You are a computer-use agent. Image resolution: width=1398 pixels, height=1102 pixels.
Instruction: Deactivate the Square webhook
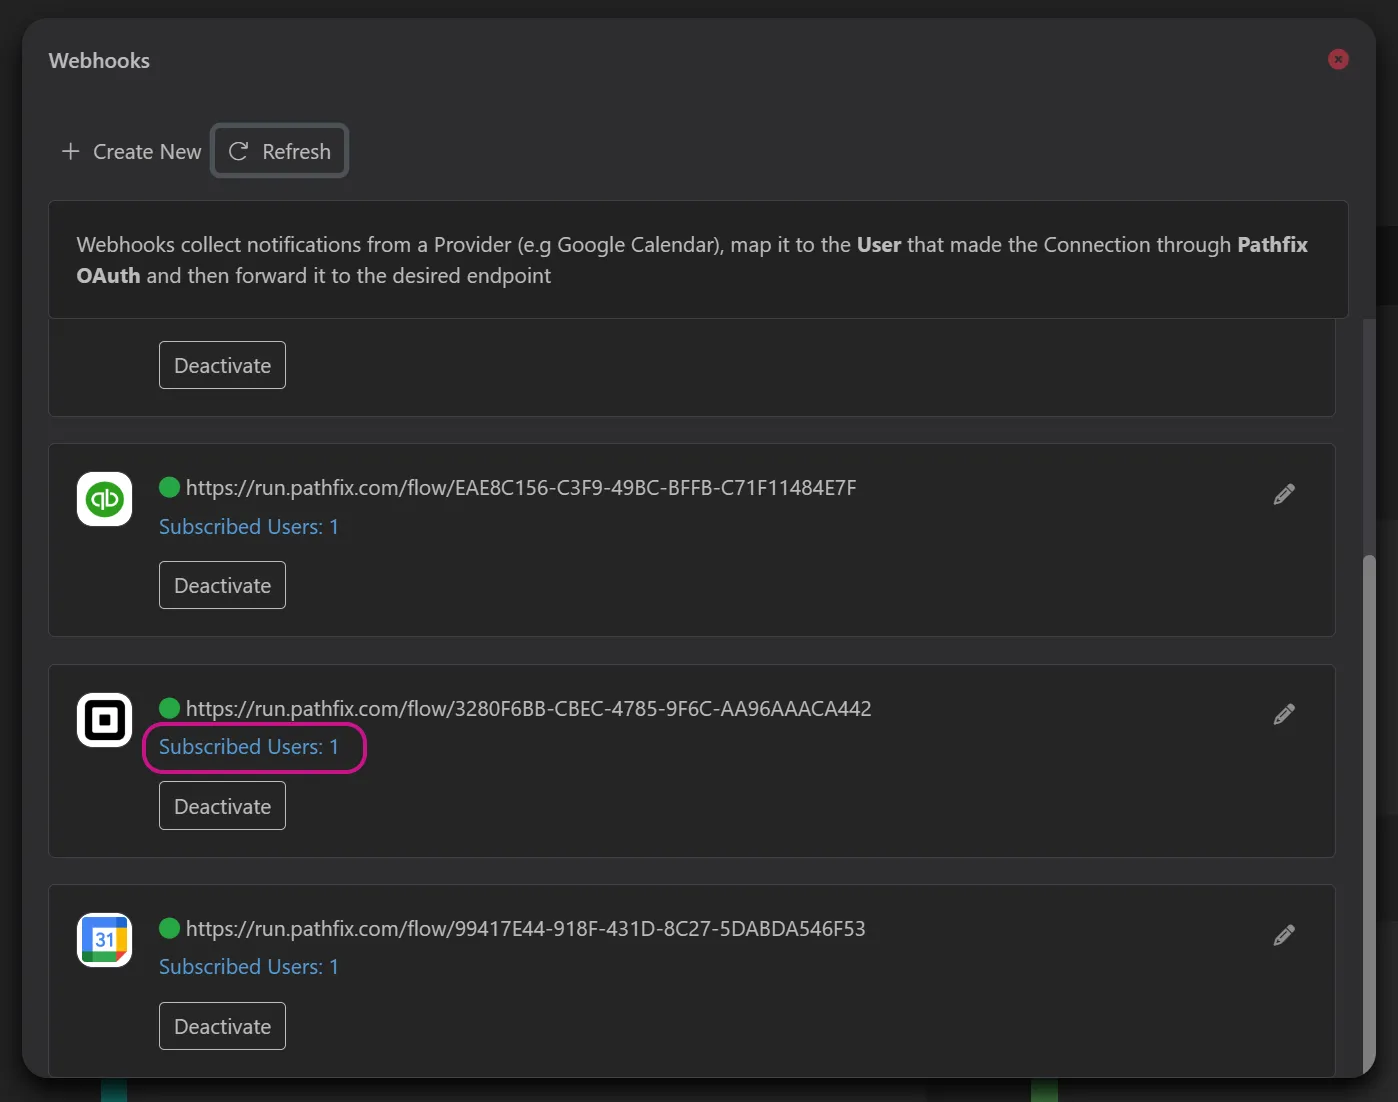222,806
